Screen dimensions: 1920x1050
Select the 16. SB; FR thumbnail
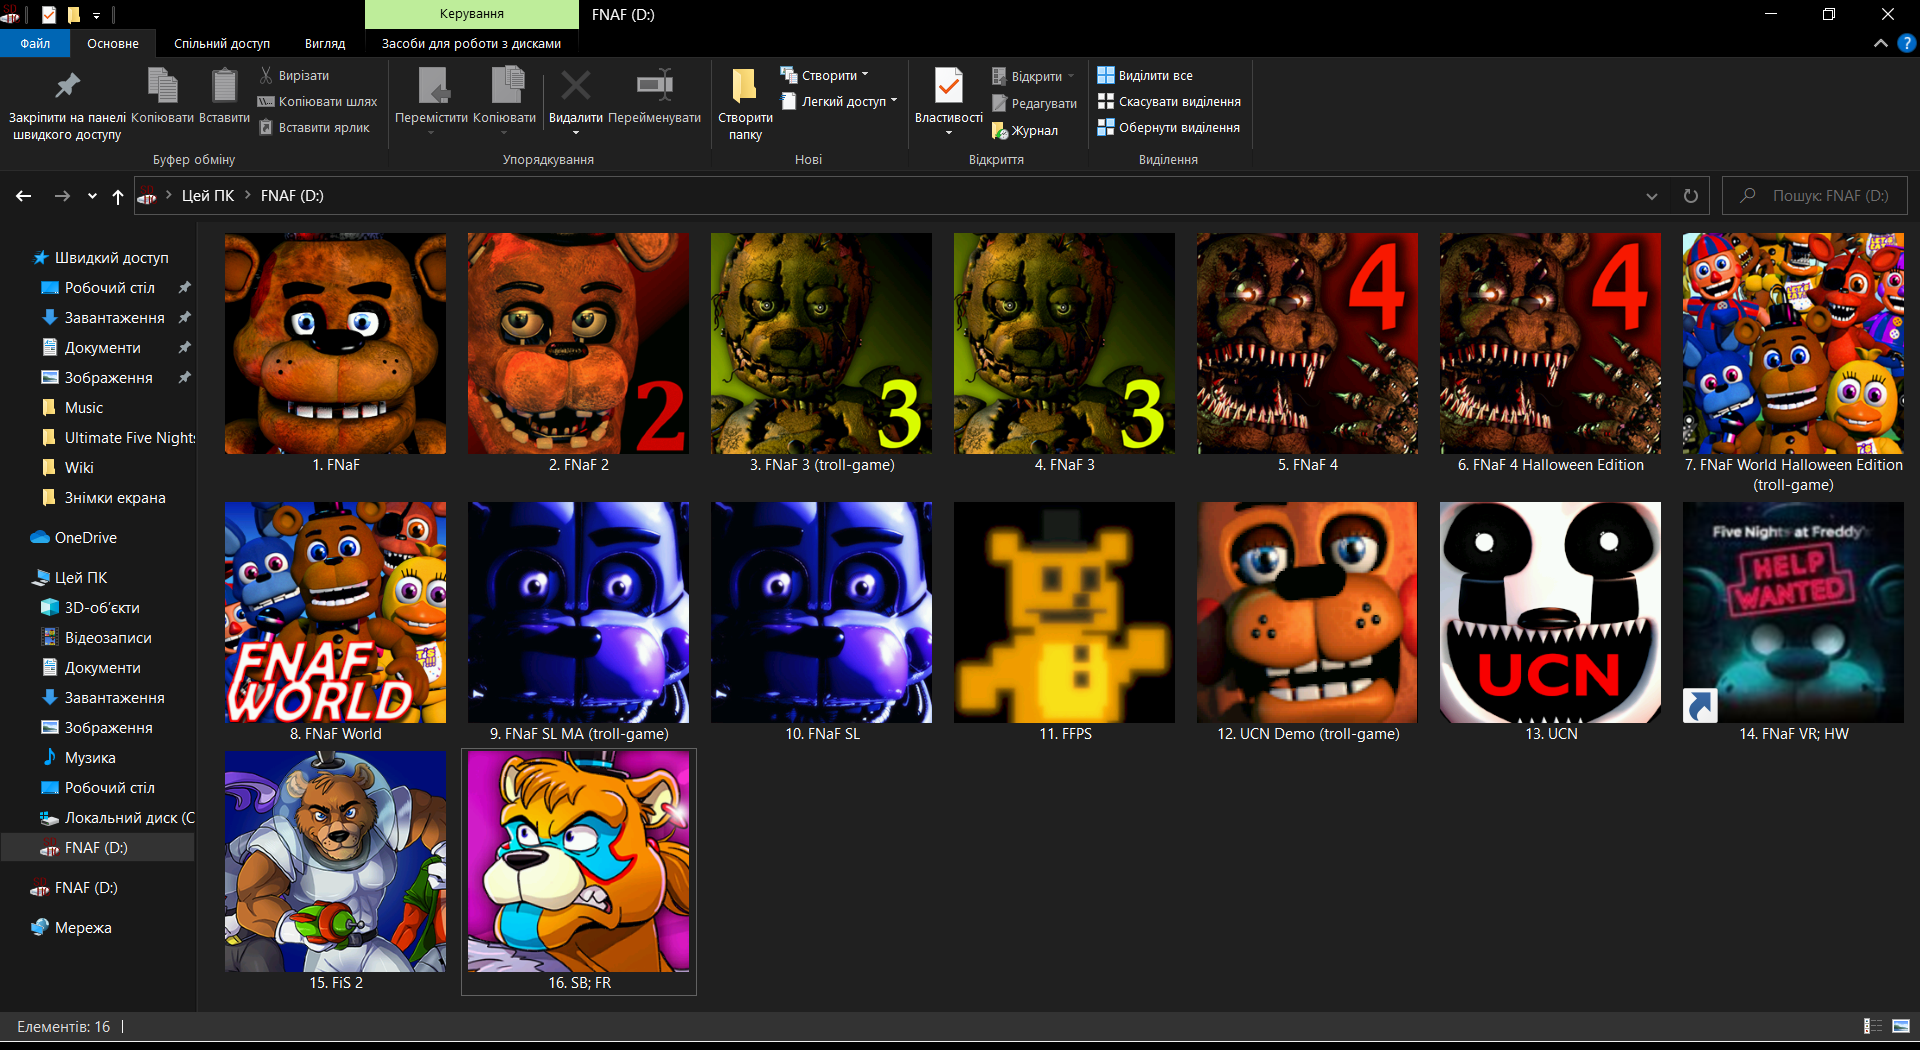(578, 862)
